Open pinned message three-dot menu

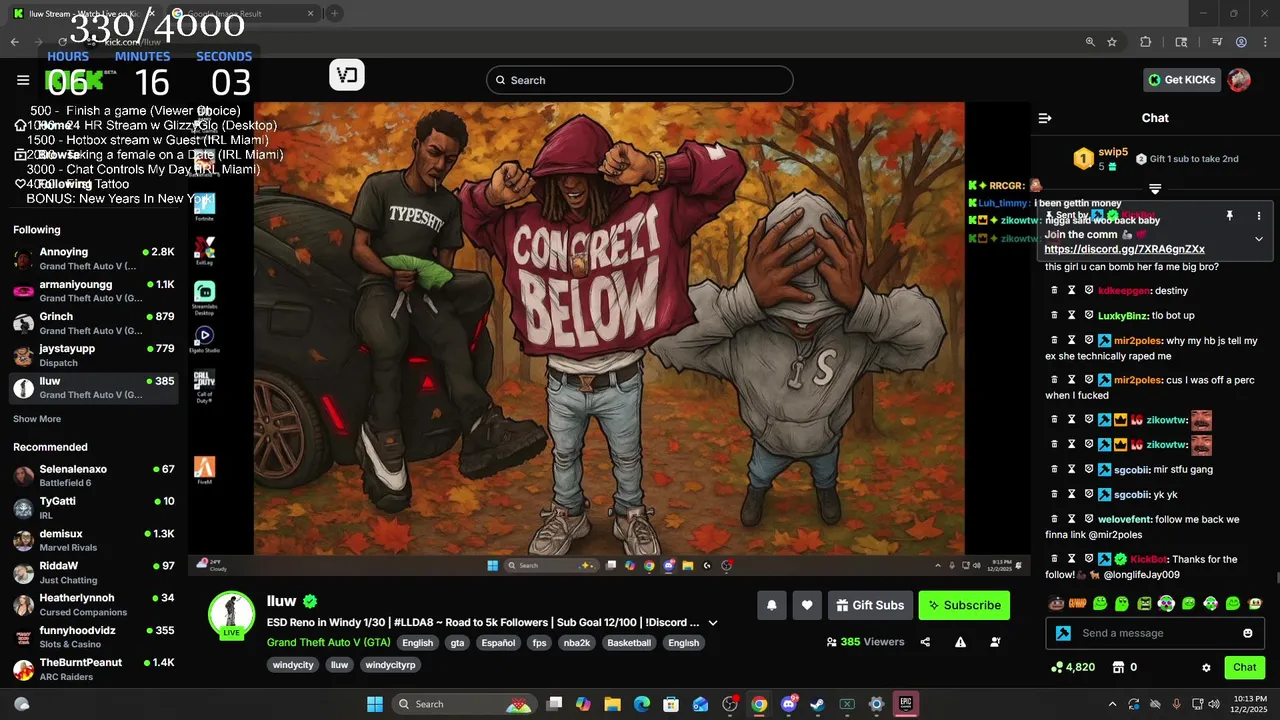click(1259, 216)
